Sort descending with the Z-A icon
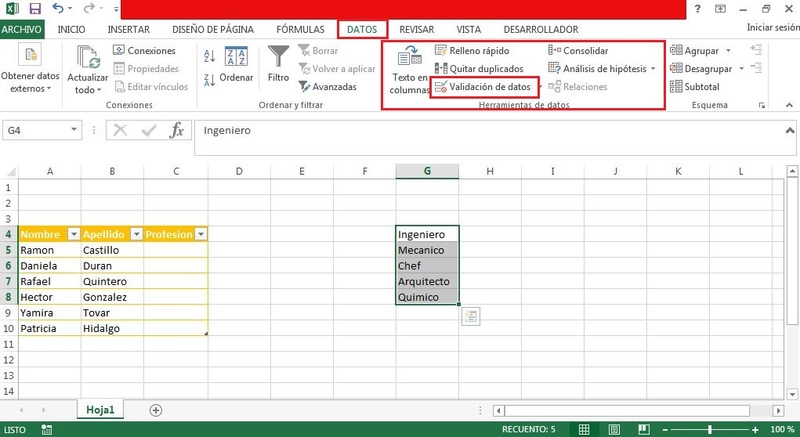The width and height of the screenshot is (800, 437). pos(209,80)
